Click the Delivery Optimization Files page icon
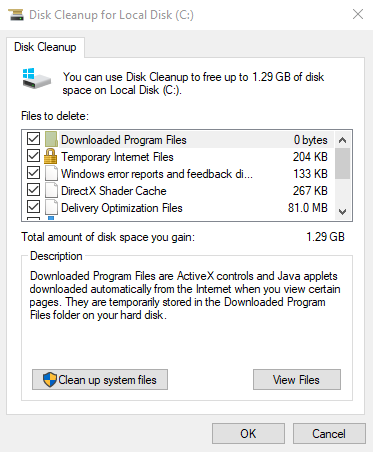The height and width of the screenshot is (452, 373). click(x=51, y=207)
